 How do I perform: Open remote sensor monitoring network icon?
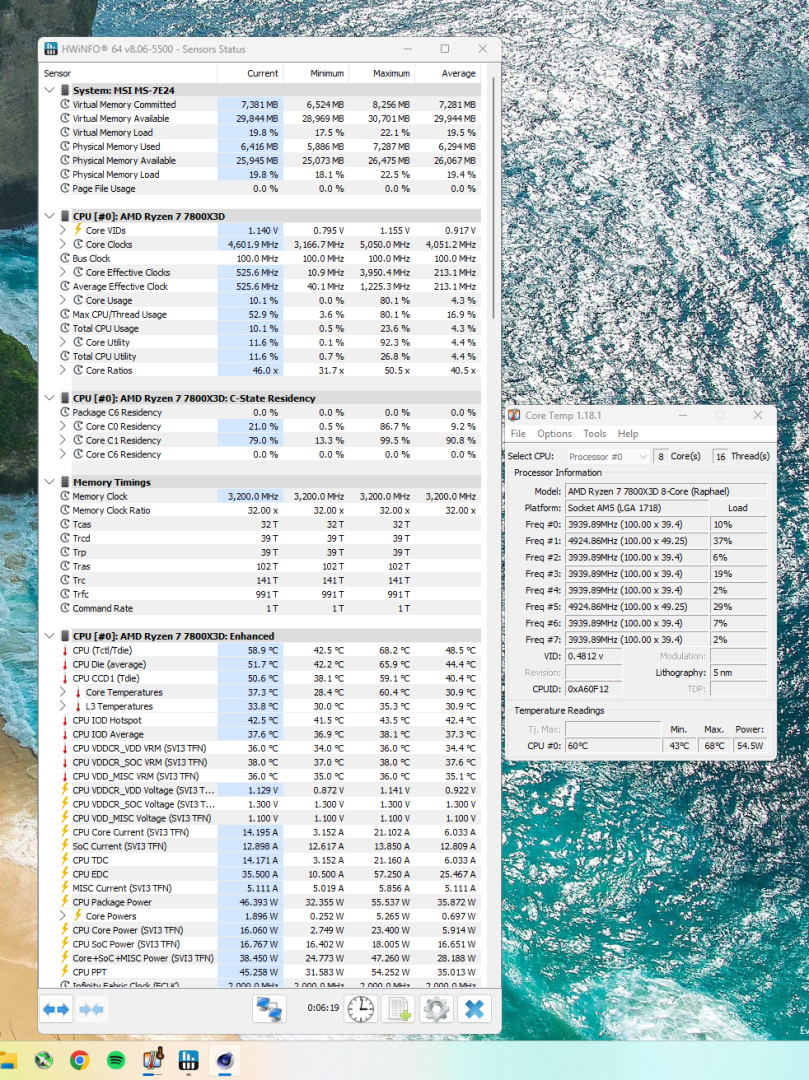click(x=269, y=1009)
